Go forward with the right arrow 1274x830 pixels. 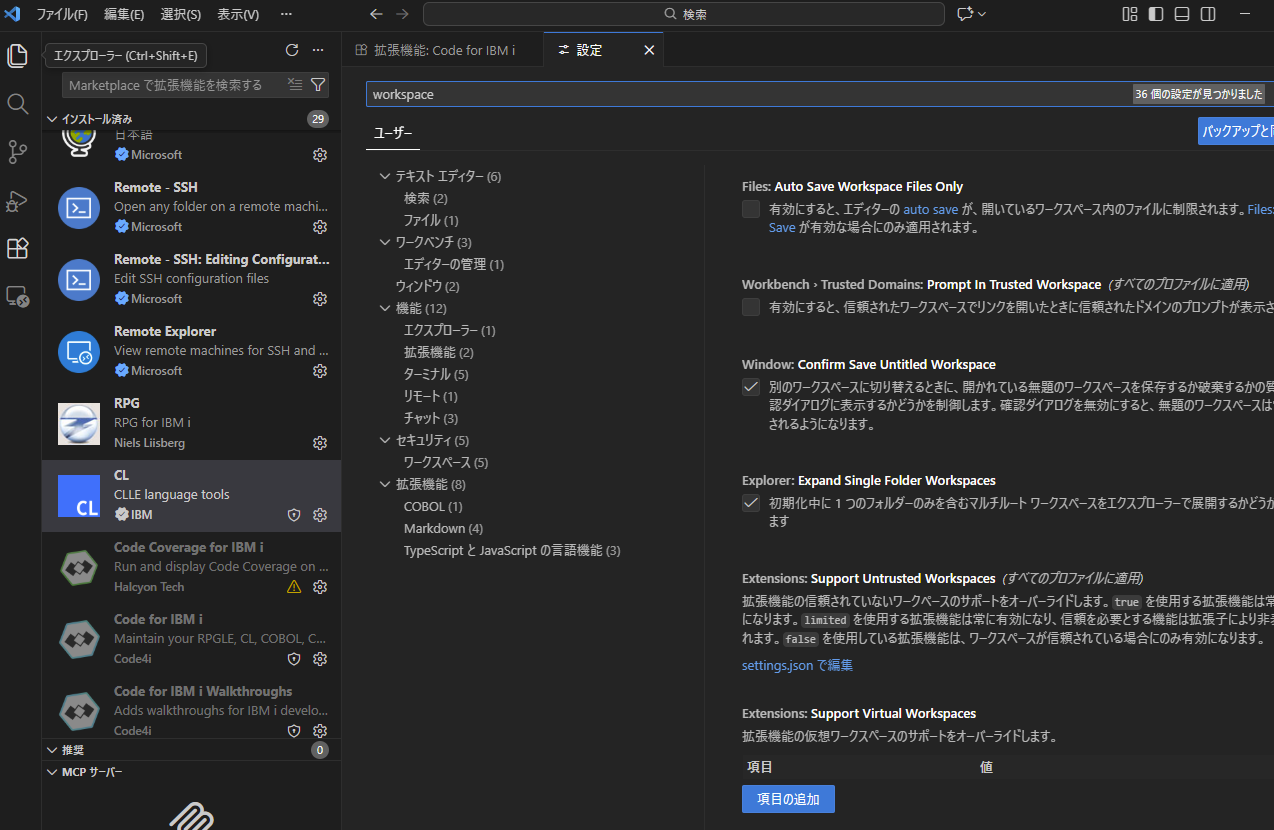(402, 14)
